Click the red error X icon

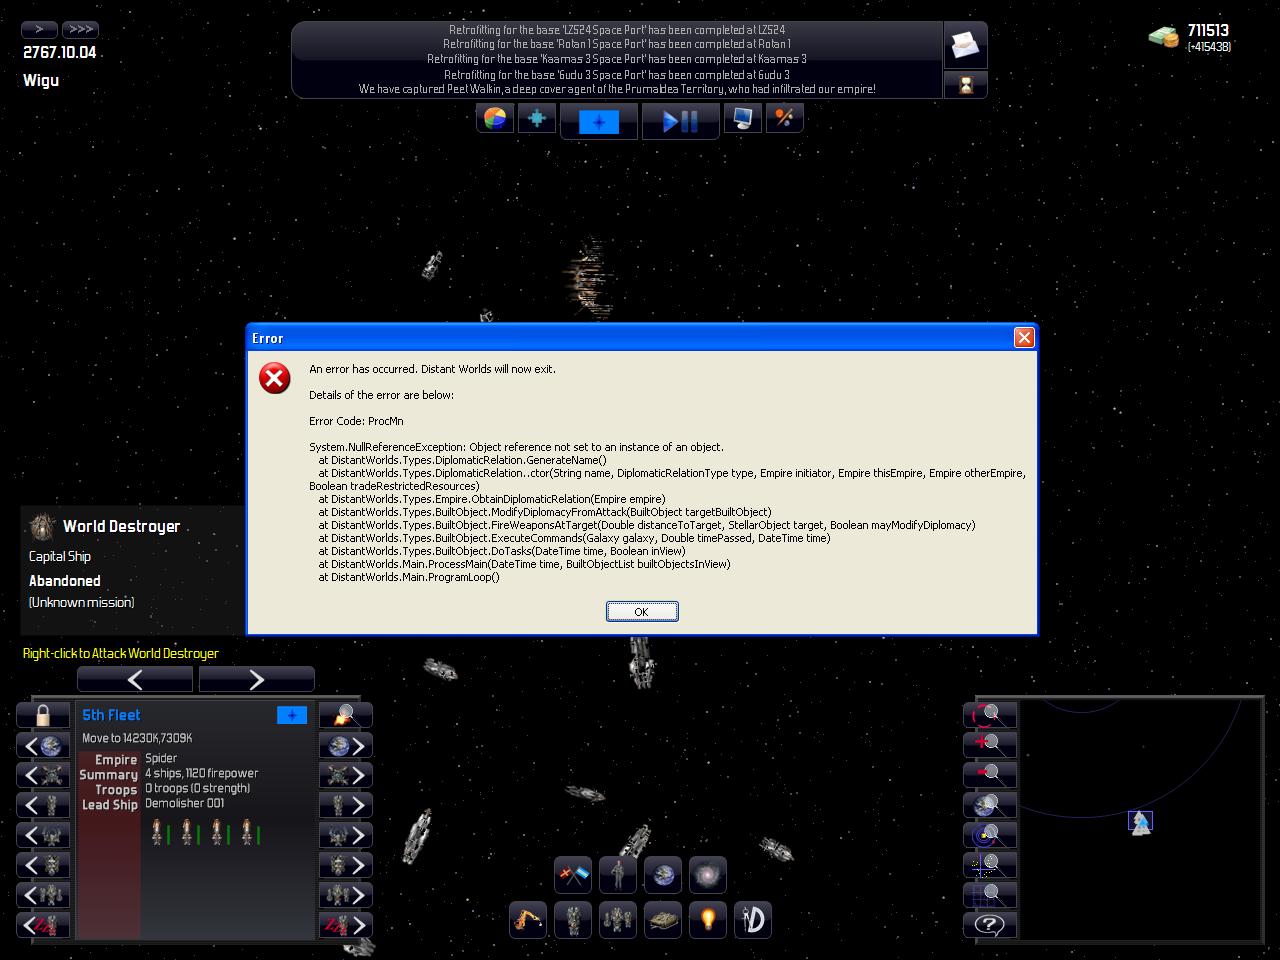tap(275, 378)
